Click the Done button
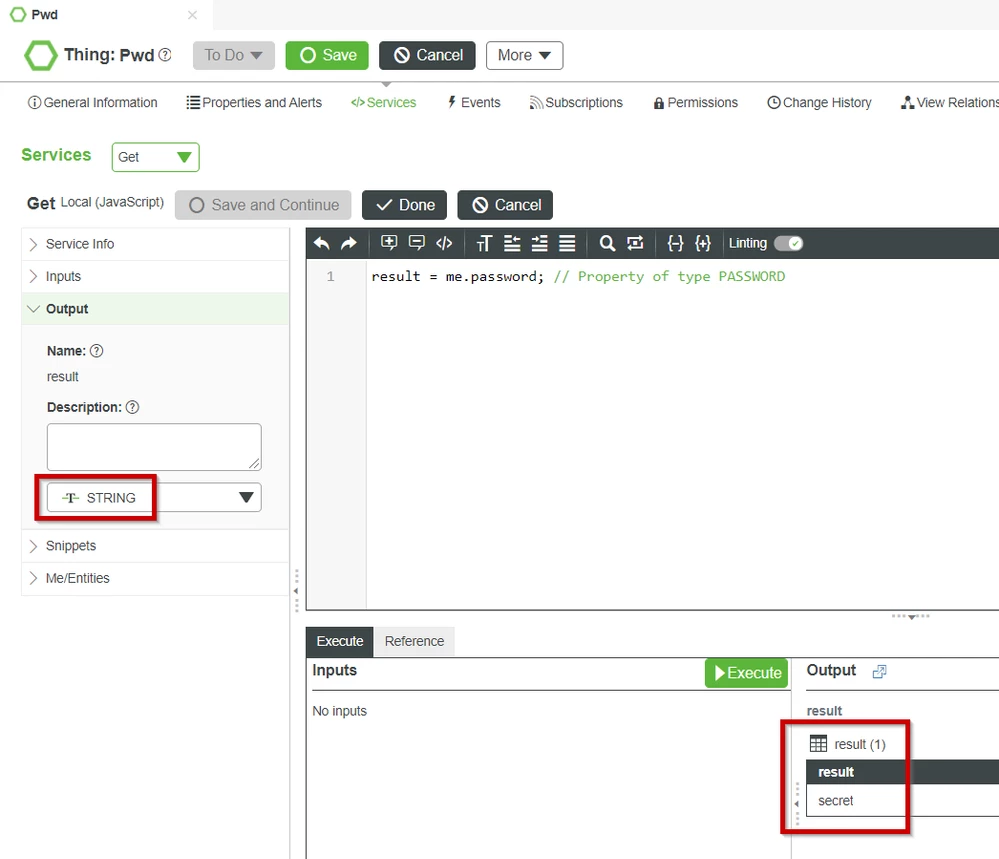 (x=405, y=205)
